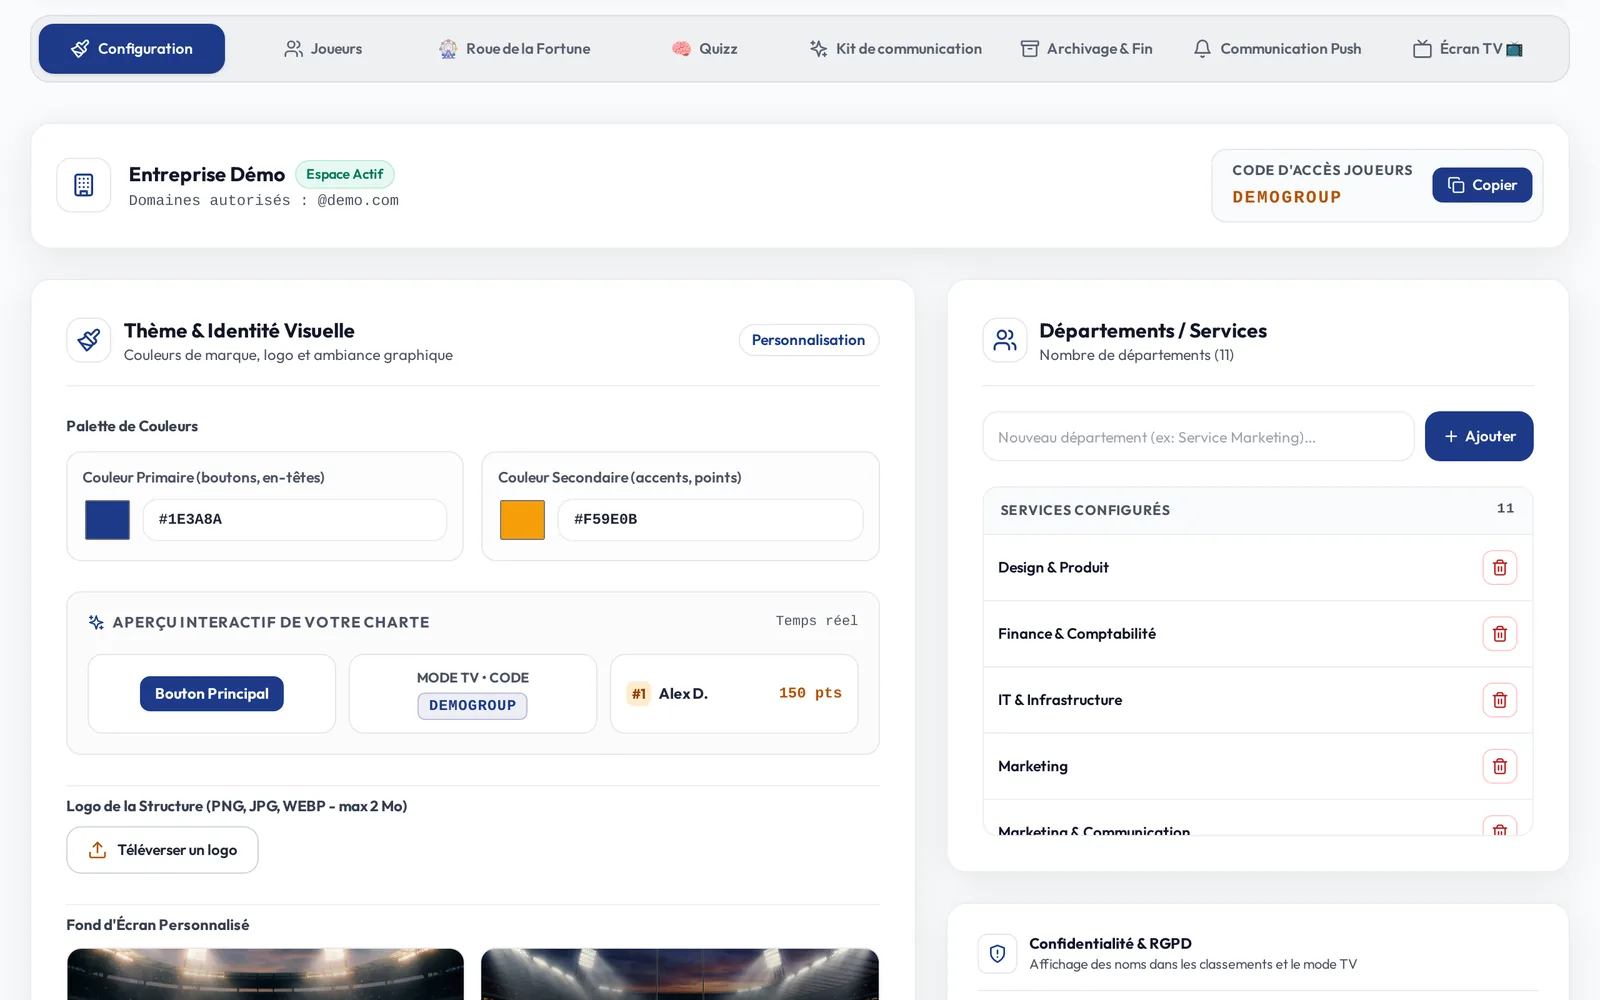Click the Services configurés count 11
This screenshot has height=1000, width=1600.
1505,509
